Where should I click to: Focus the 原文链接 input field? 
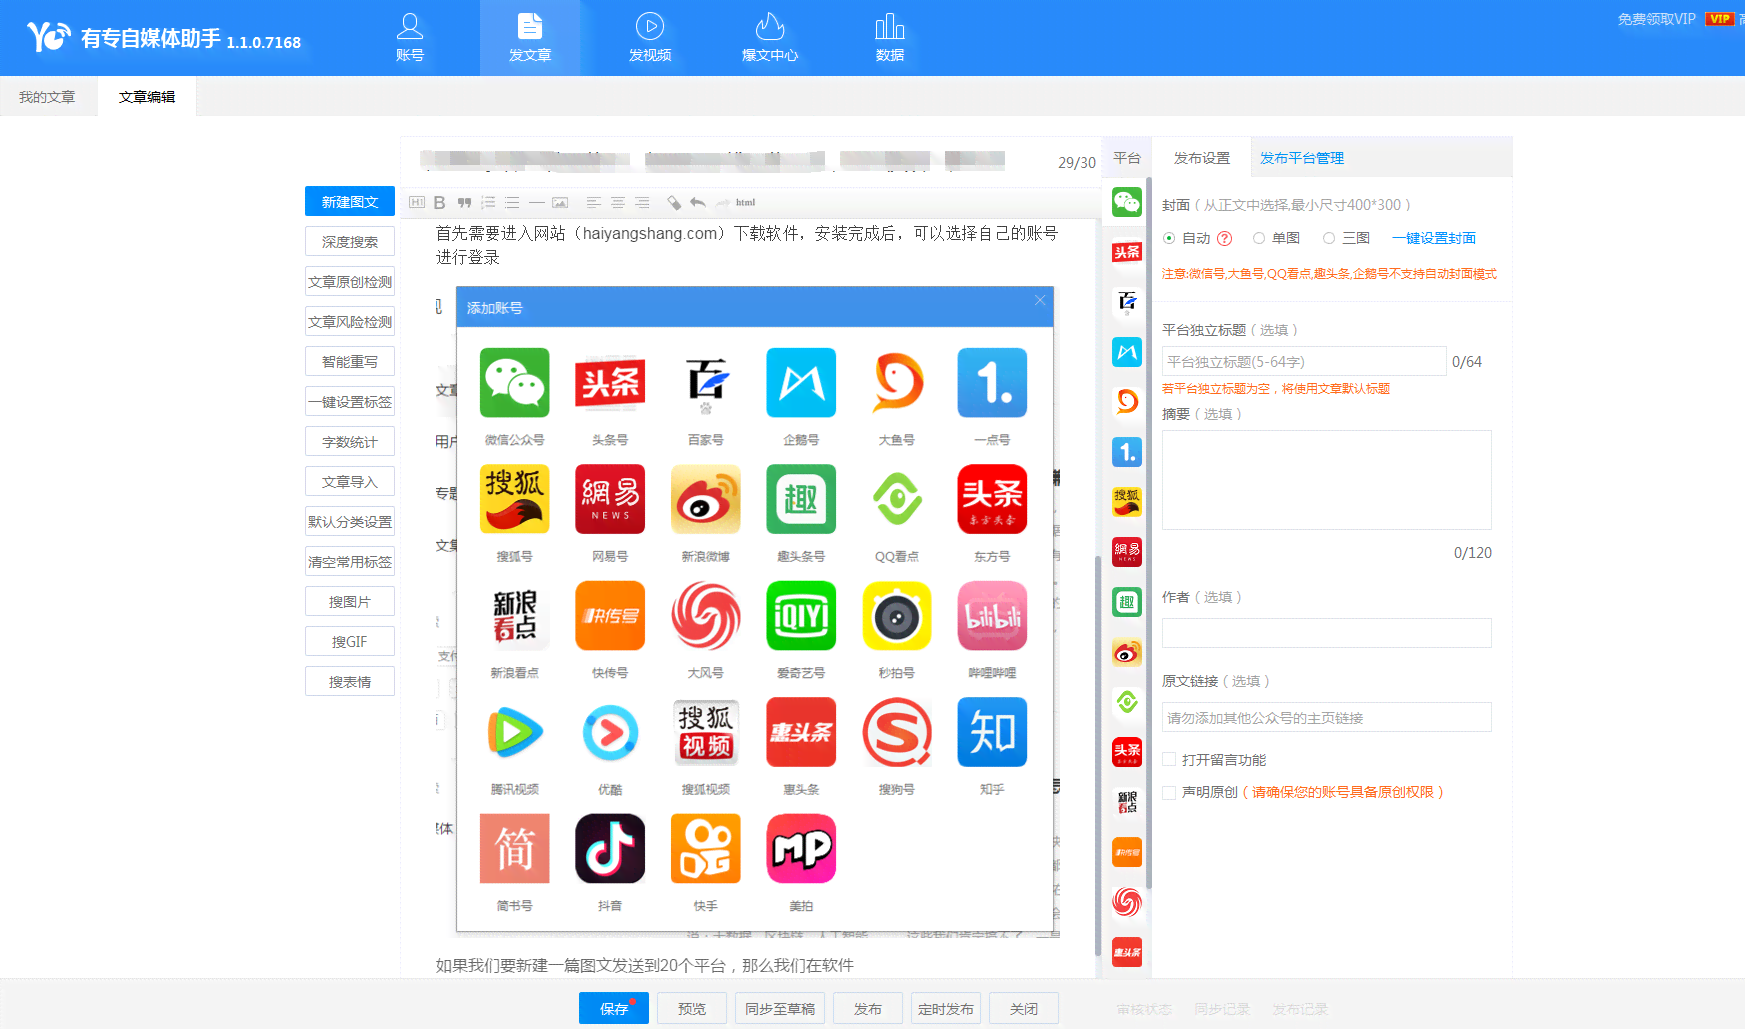1327,717
